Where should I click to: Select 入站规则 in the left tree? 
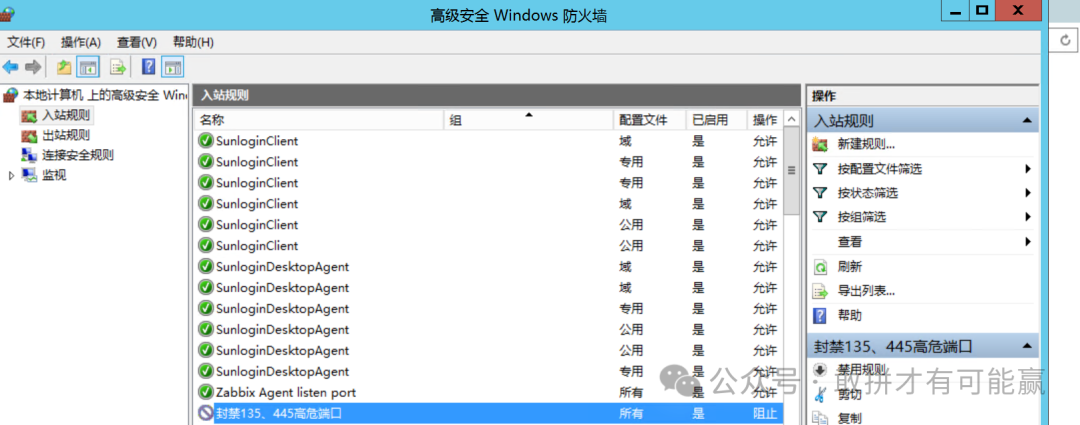pos(65,114)
